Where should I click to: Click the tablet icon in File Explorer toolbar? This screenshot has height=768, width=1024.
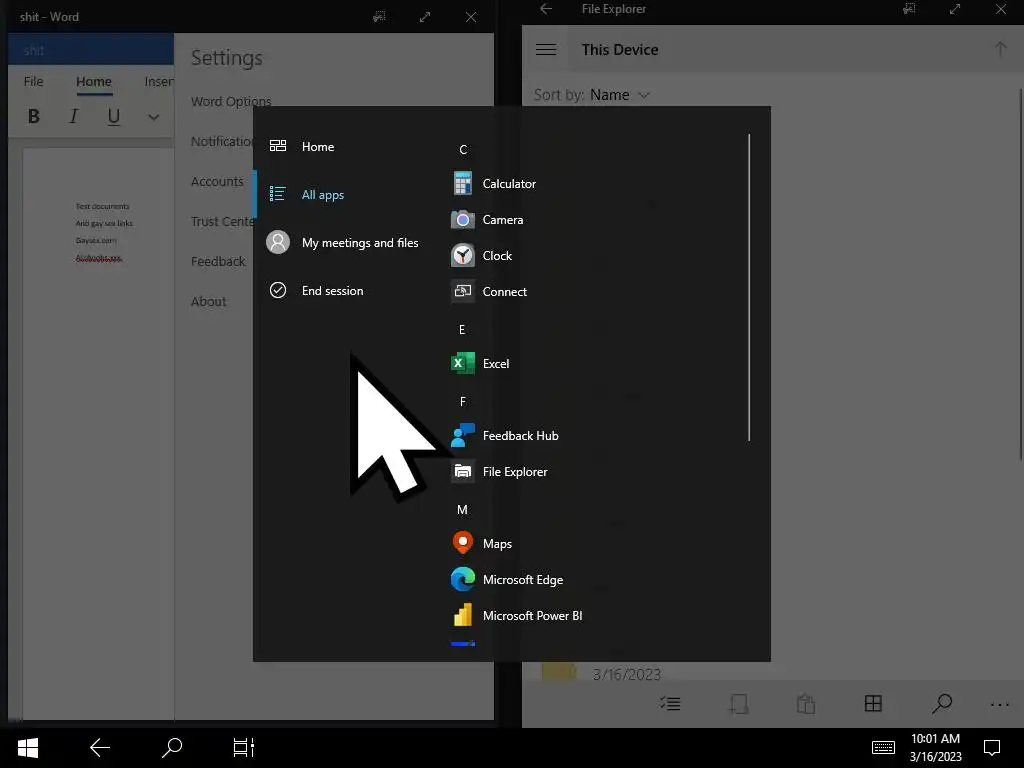pyautogui.click(x=739, y=703)
